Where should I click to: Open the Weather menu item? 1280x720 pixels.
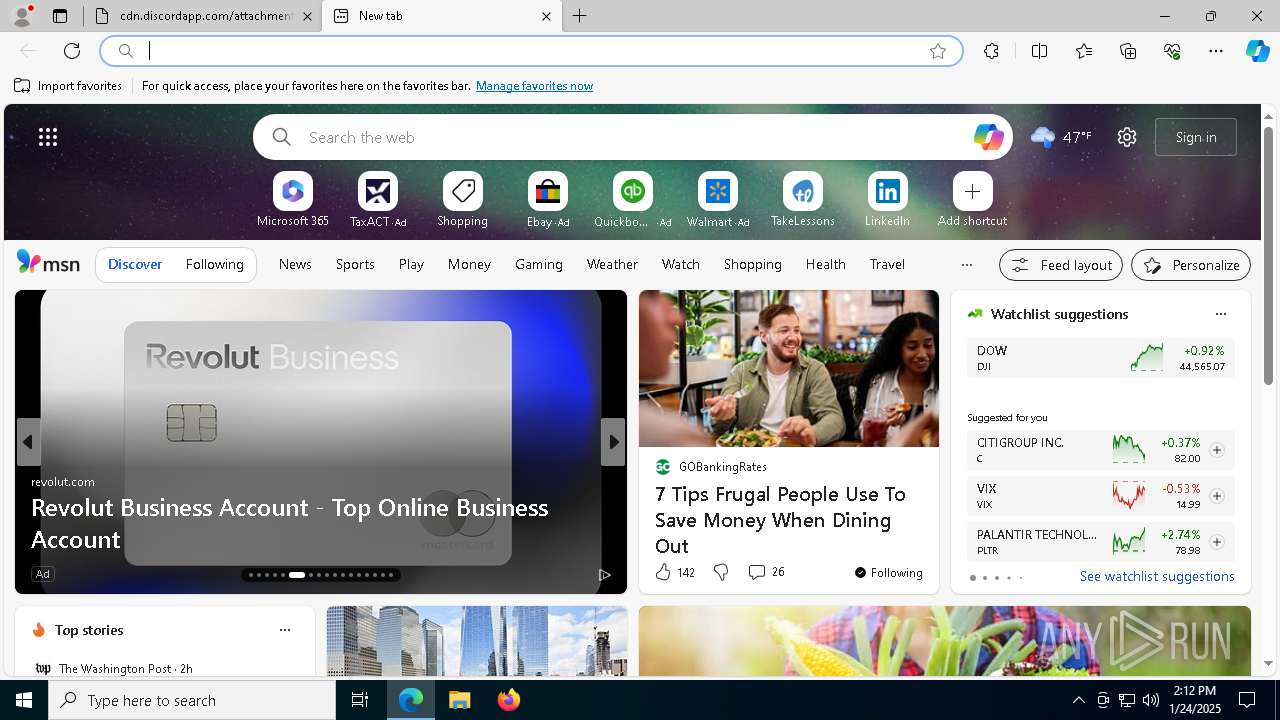click(x=612, y=264)
